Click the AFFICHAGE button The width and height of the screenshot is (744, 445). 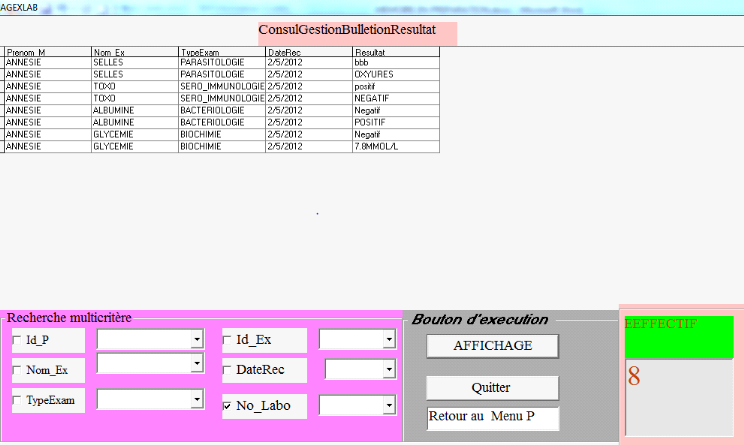pos(492,346)
